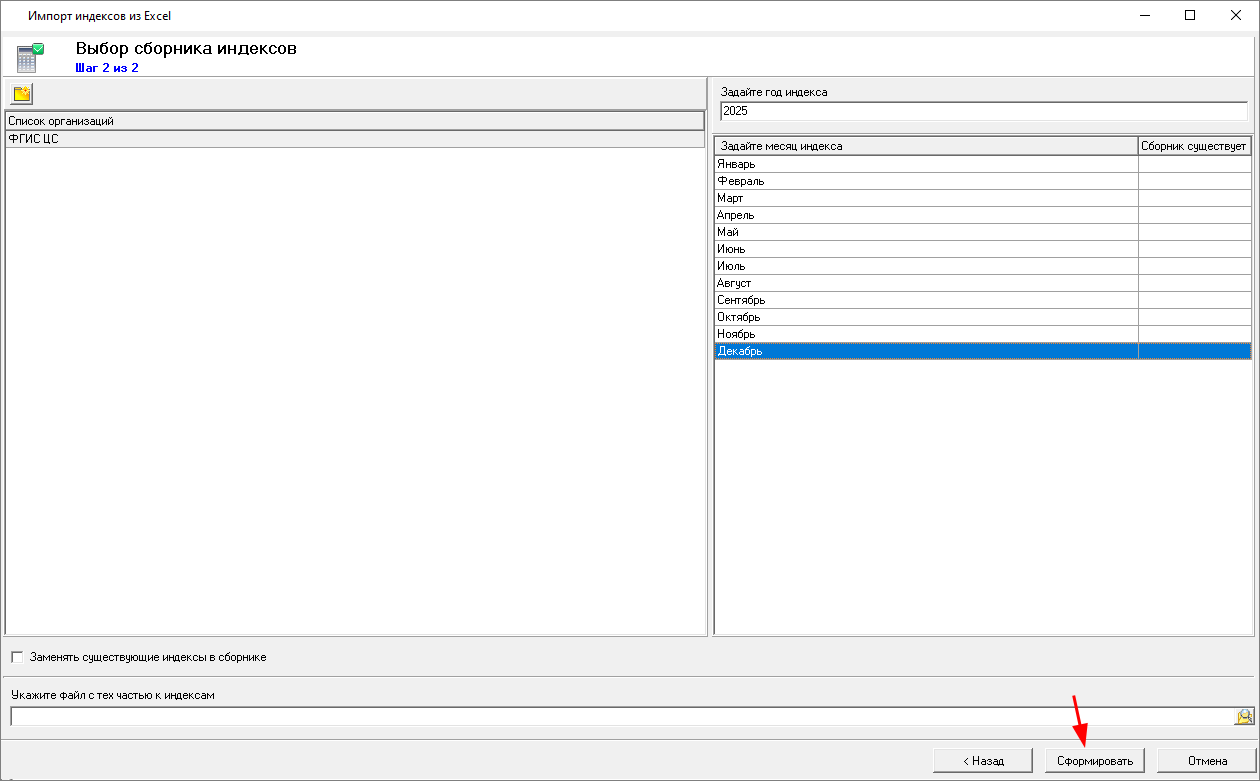Pick Август from month list

pos(925,283)
